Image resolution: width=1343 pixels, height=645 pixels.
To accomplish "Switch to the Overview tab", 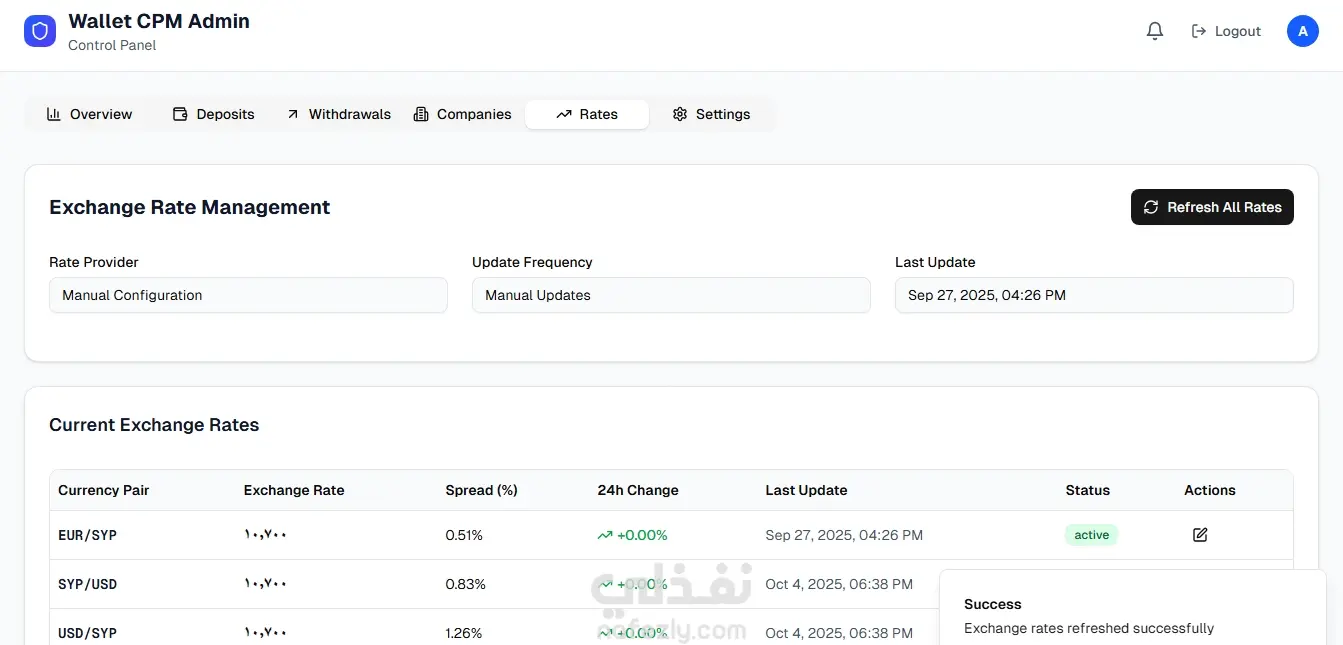I will (90, 114).
